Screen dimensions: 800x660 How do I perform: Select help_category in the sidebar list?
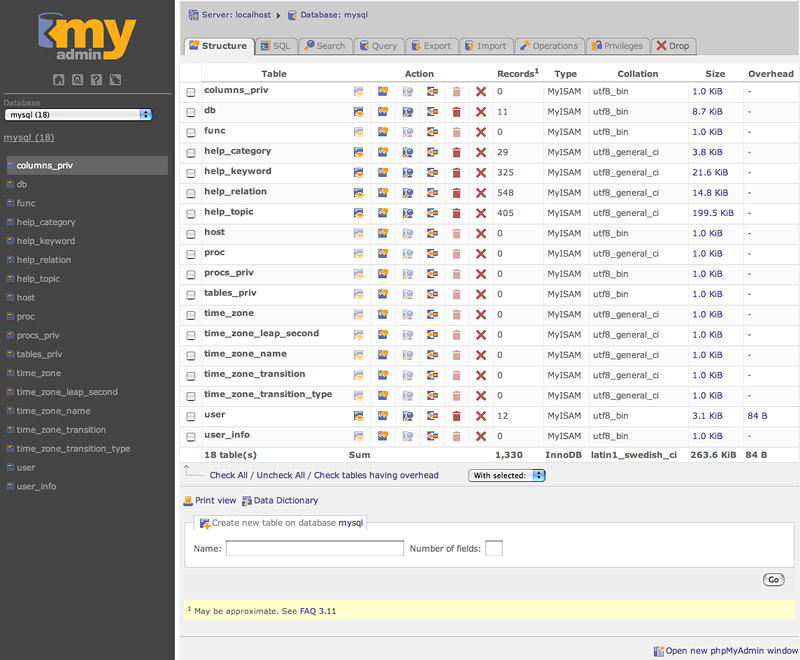(46, 222)
